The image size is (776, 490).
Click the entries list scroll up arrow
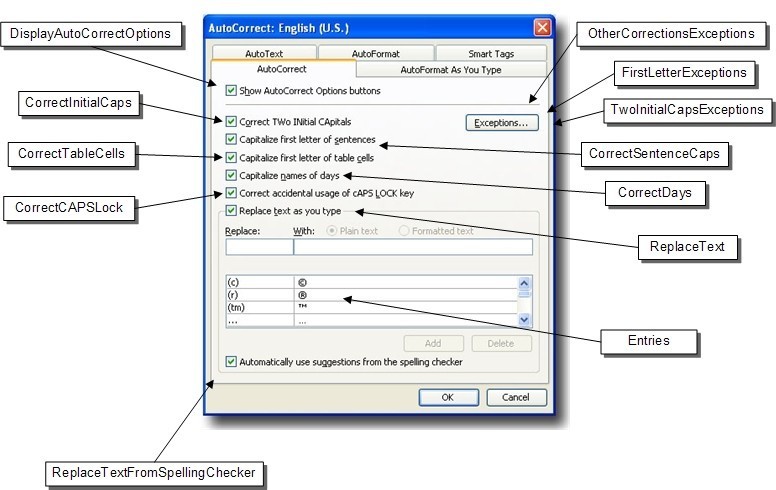pyautogui.click(x=524, y=283)
